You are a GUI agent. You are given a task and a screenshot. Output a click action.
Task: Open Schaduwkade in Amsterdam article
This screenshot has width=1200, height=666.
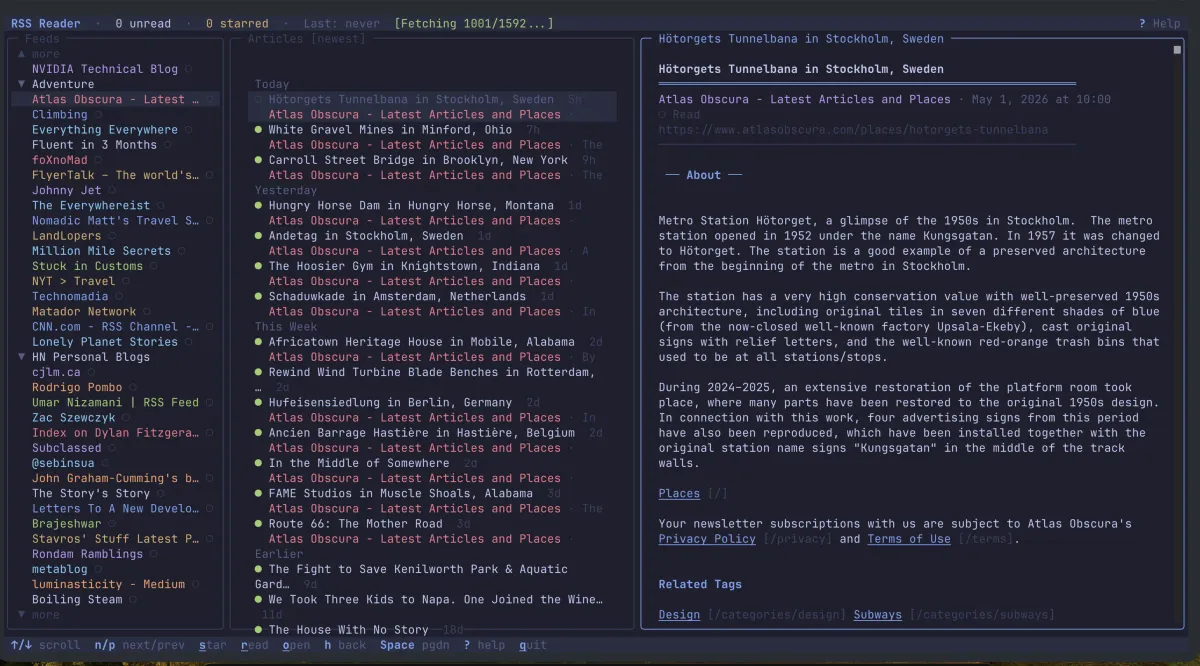click(x=397, y=297)
